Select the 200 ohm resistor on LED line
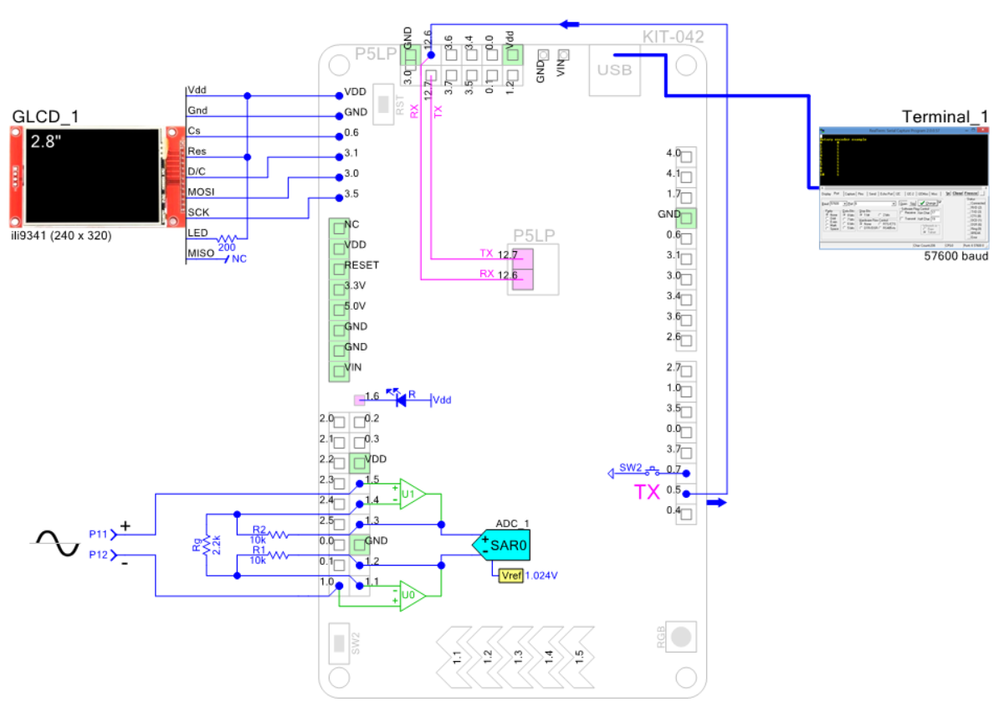This screenshot has width=999, height=707. coord(227,238)
